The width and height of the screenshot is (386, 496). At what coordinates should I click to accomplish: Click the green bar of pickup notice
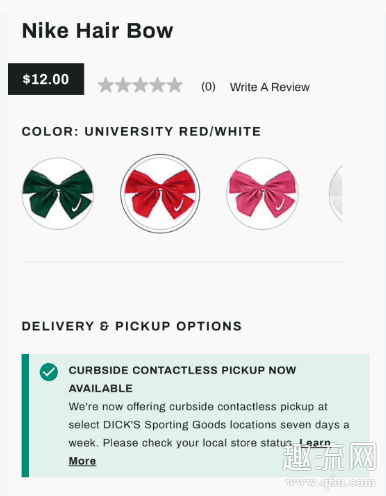pyautogui.click(x=25, y=415)
